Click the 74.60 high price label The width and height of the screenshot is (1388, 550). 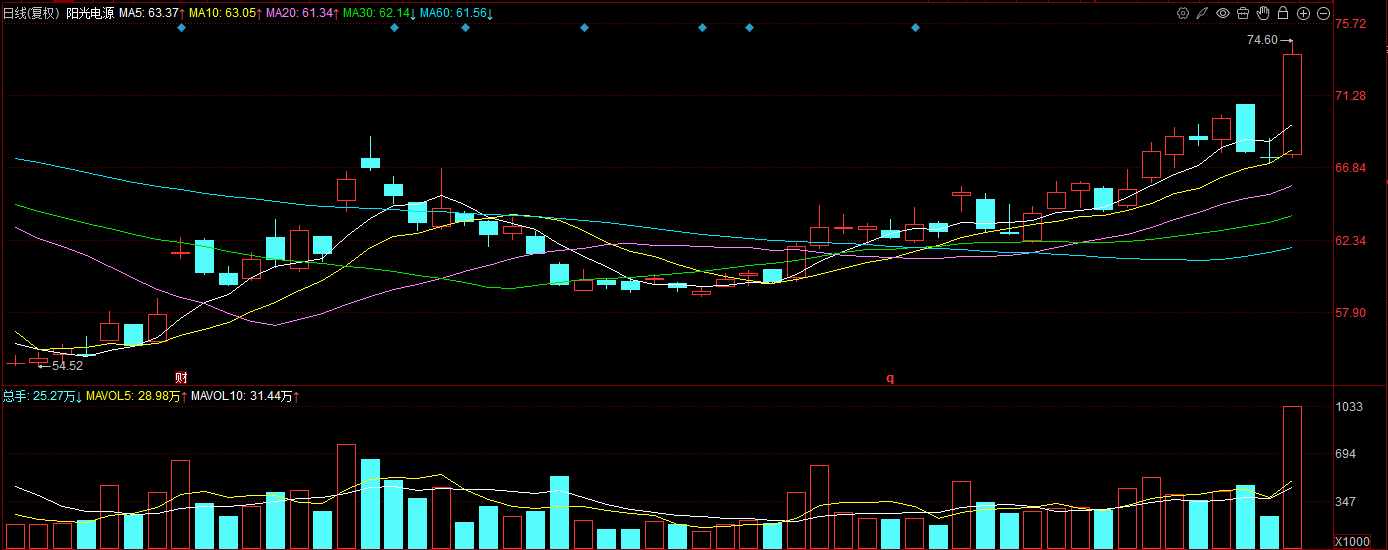coord(1262,40)
